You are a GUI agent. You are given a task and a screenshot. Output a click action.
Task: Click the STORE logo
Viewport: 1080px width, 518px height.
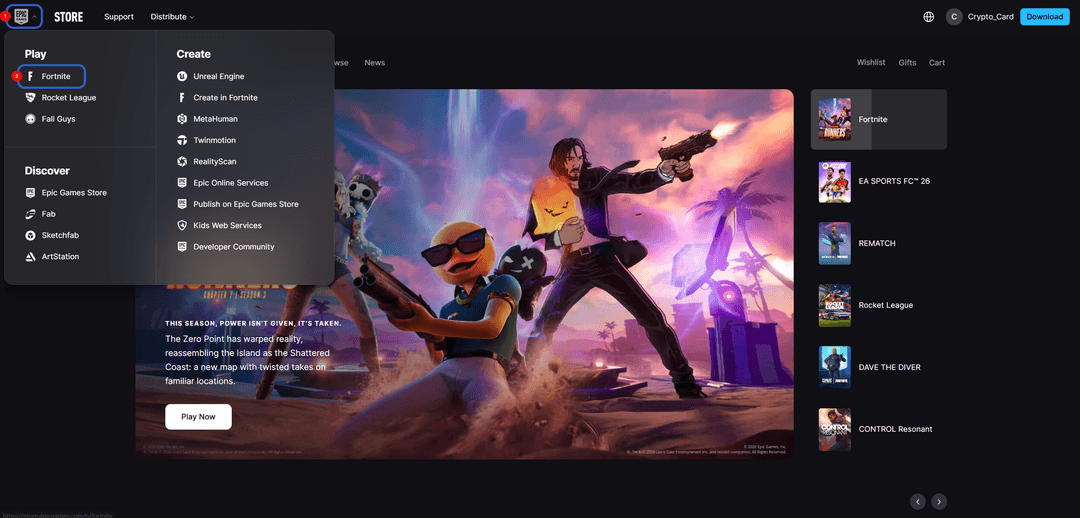[x=68, y=17]
